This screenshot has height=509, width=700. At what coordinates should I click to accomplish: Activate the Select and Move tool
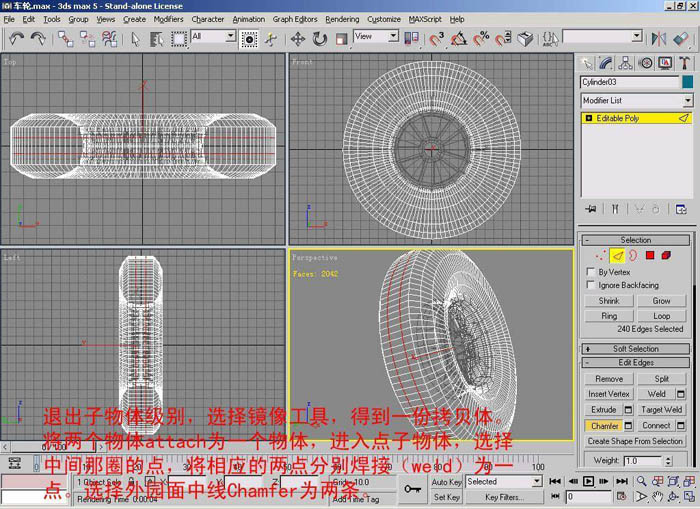[297, 39]
